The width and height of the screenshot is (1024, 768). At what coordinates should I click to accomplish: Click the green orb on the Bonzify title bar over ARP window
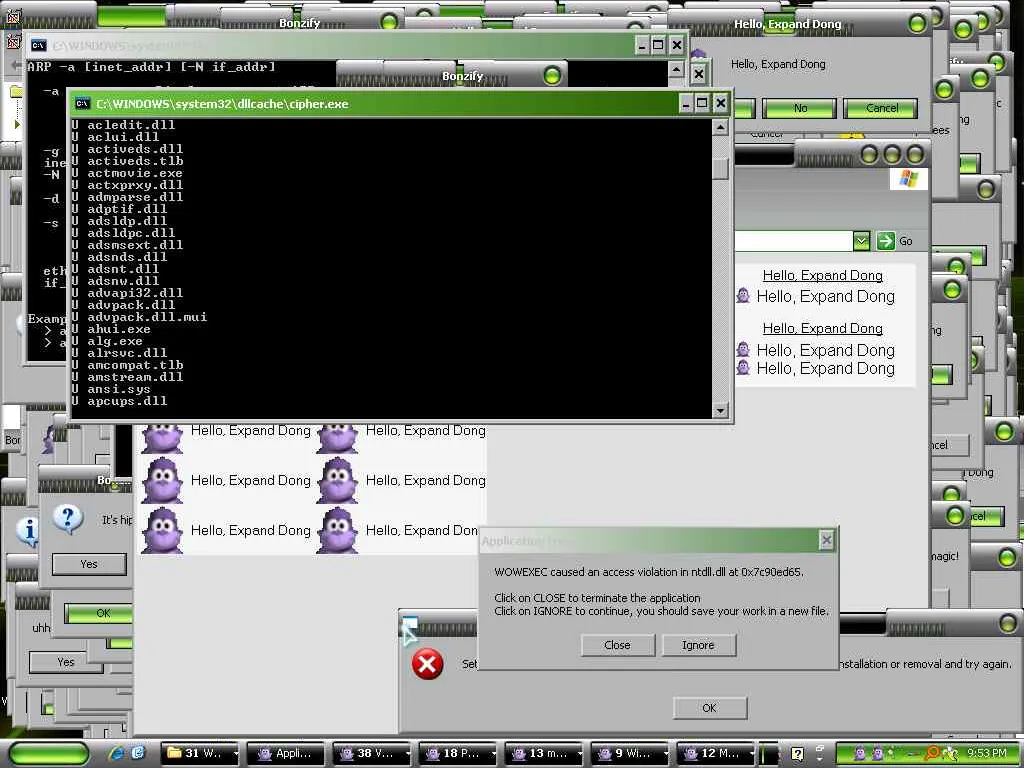552,76
